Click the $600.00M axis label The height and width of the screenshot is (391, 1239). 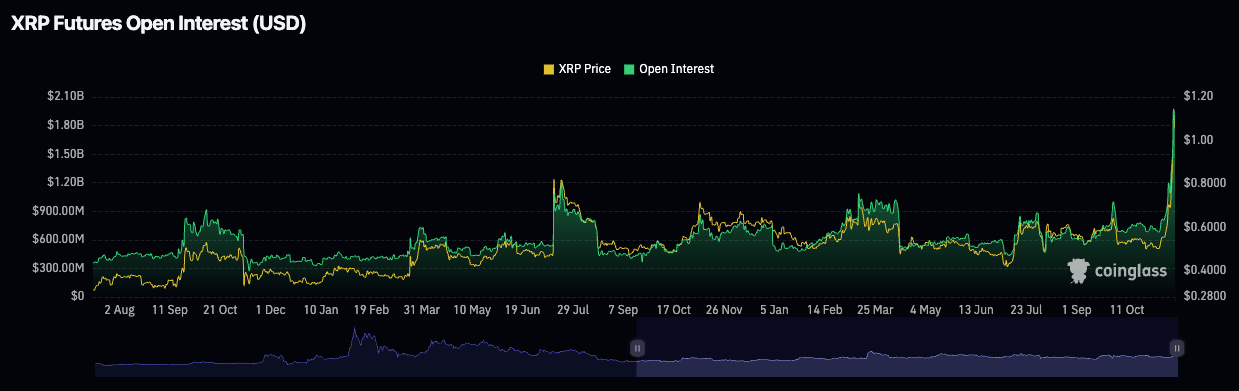tap(59, 239)
